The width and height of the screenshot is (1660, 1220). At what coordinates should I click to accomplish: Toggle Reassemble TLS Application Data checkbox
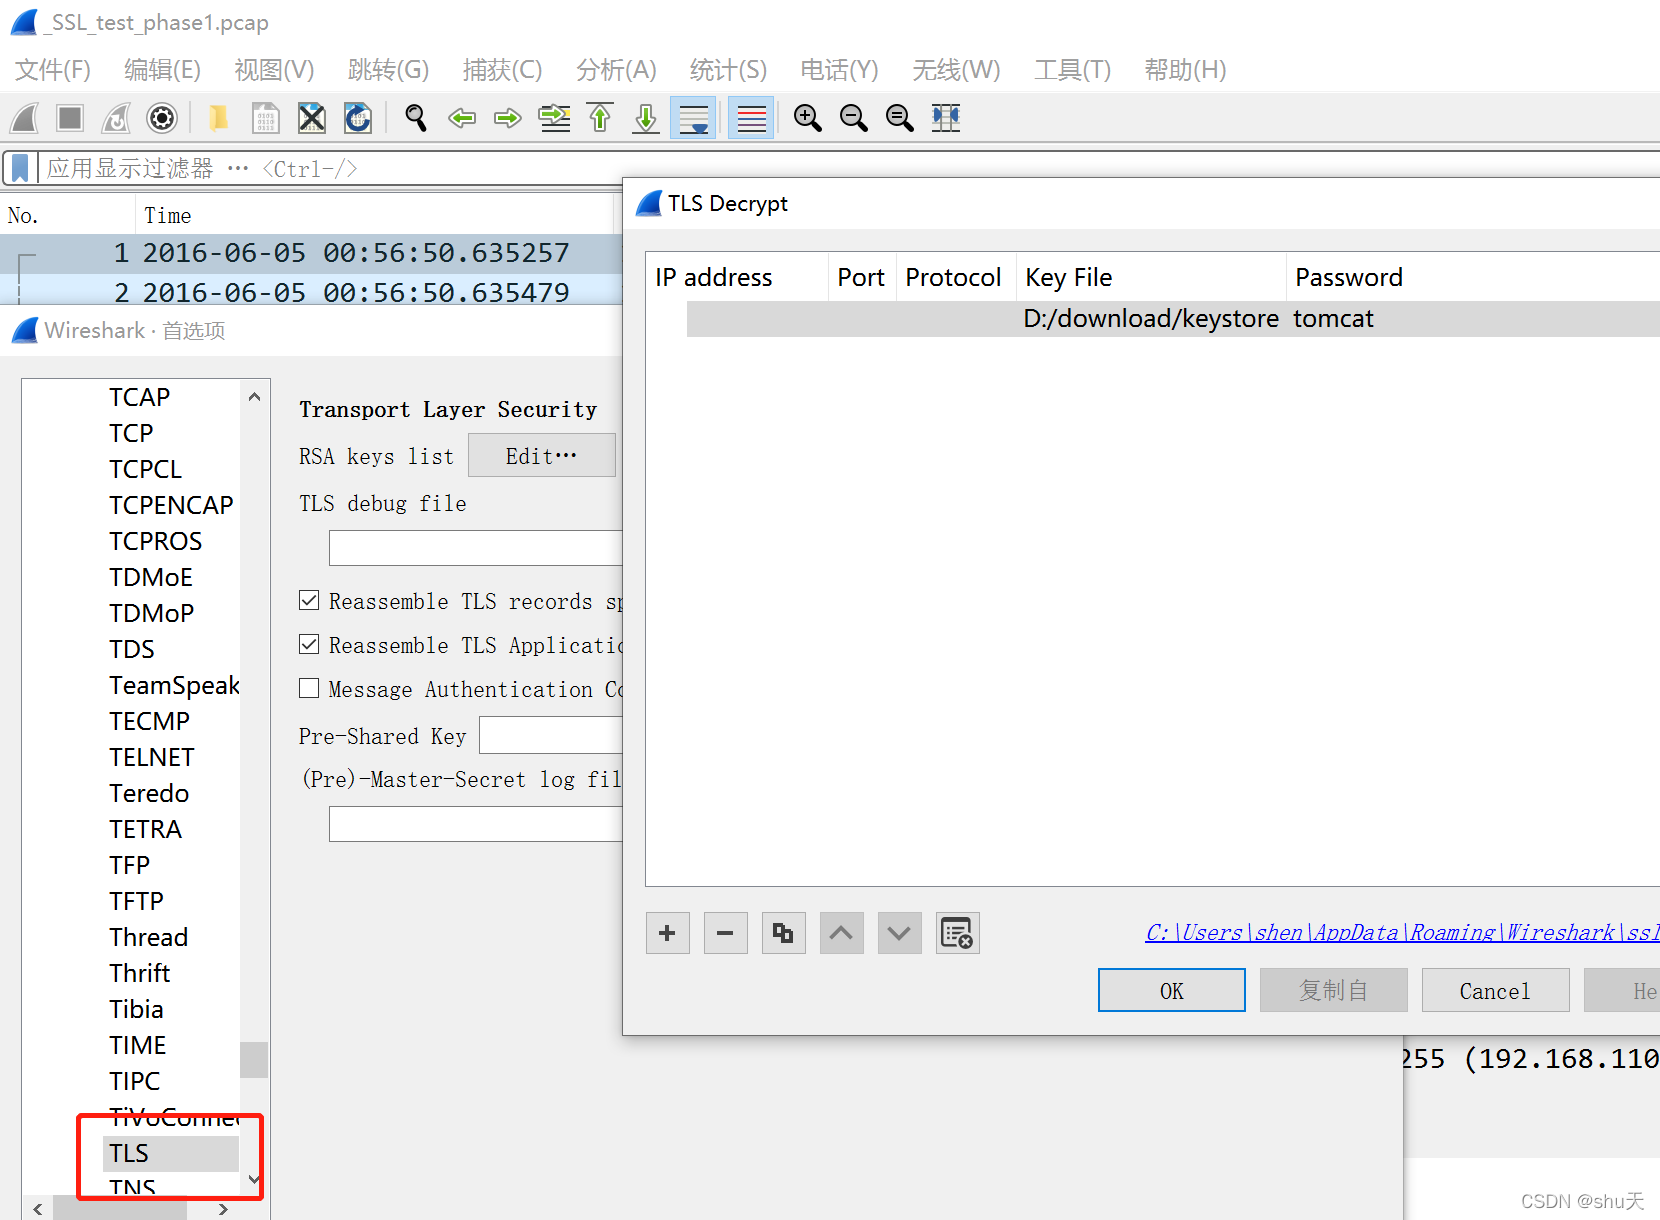pos(309,644)
